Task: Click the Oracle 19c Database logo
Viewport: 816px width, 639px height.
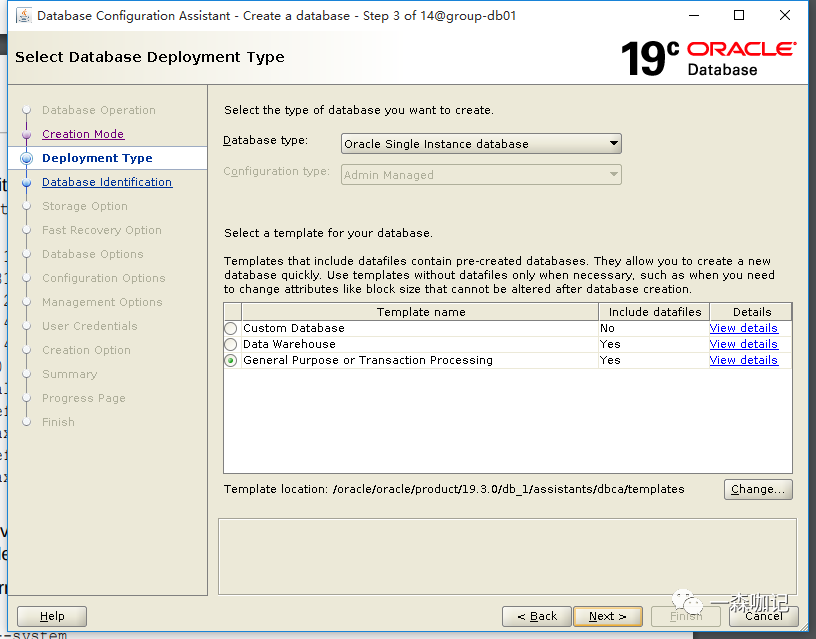Action: tap(708, 58)
